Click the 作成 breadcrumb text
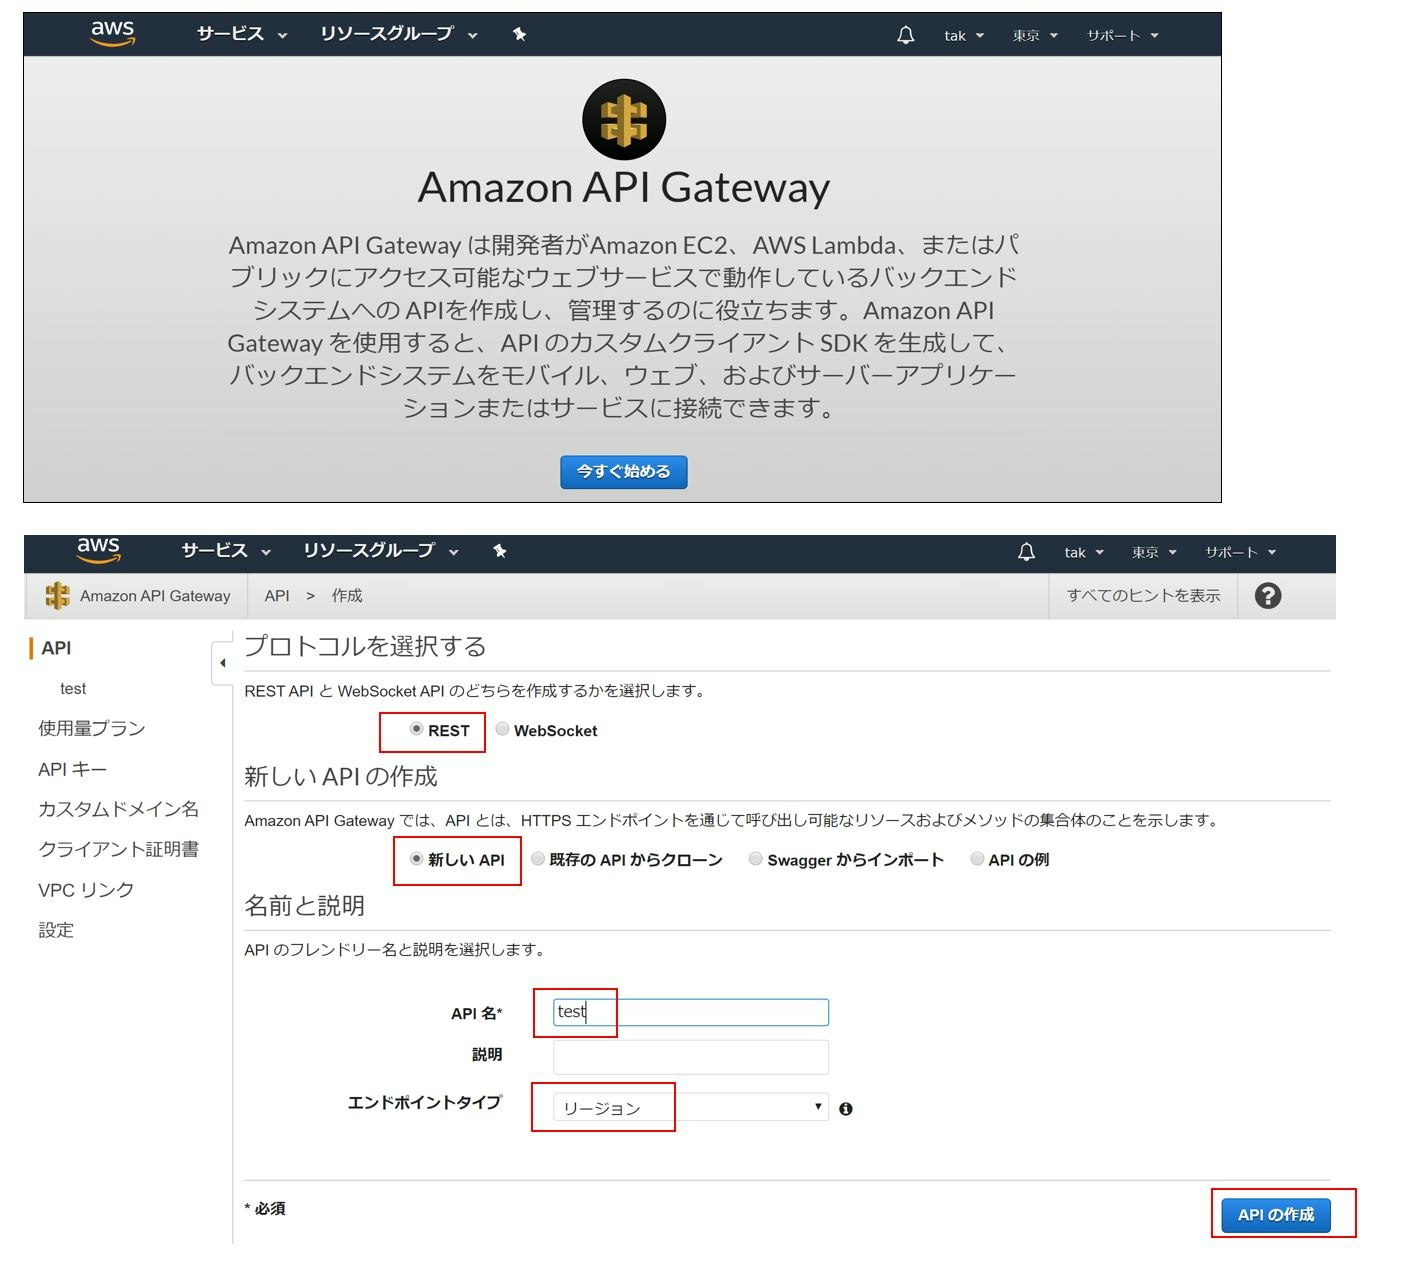Image resolution: width=1422 pixels, height=1263 pixels. click(x=347, y=596)
